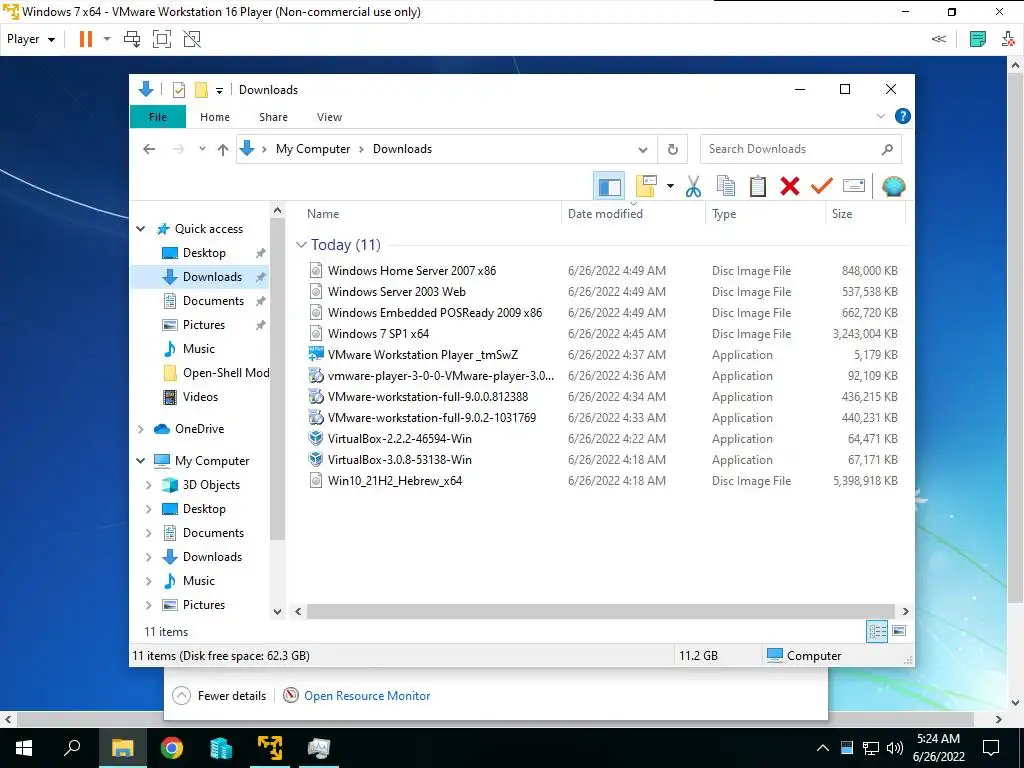1024x768 pixels.
Task: Open VMware Player taskbar icon
Action: [270, 748]
